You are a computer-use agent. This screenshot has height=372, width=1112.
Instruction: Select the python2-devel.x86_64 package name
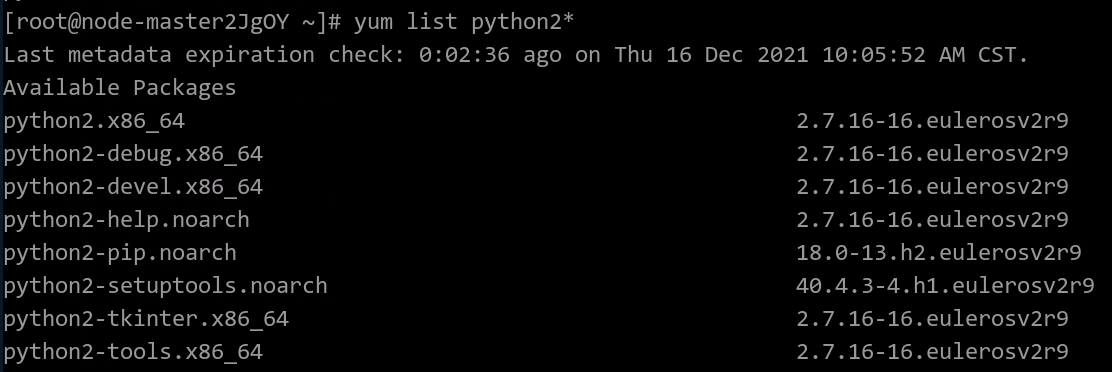pyautogui.click(x=133, y=187)
